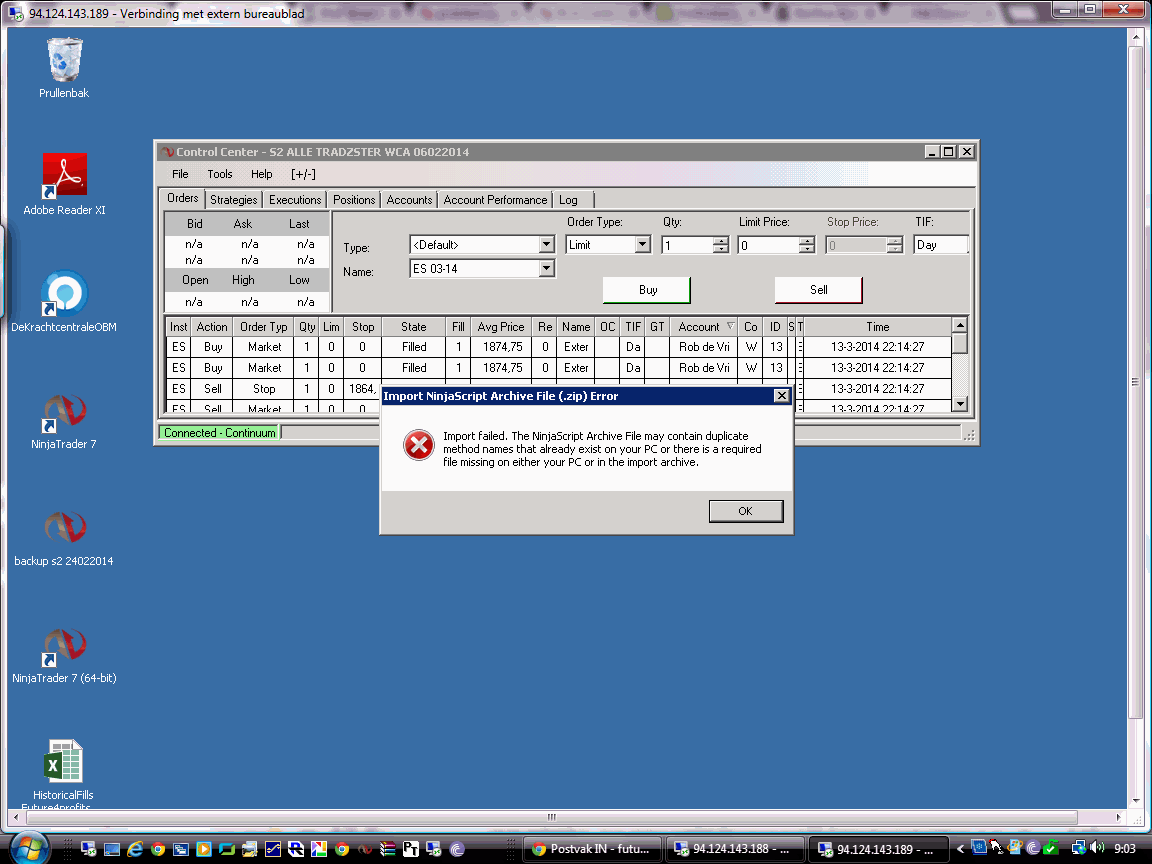Switch to the Accounts tab
1152x864 pixels.
point(409,200)
